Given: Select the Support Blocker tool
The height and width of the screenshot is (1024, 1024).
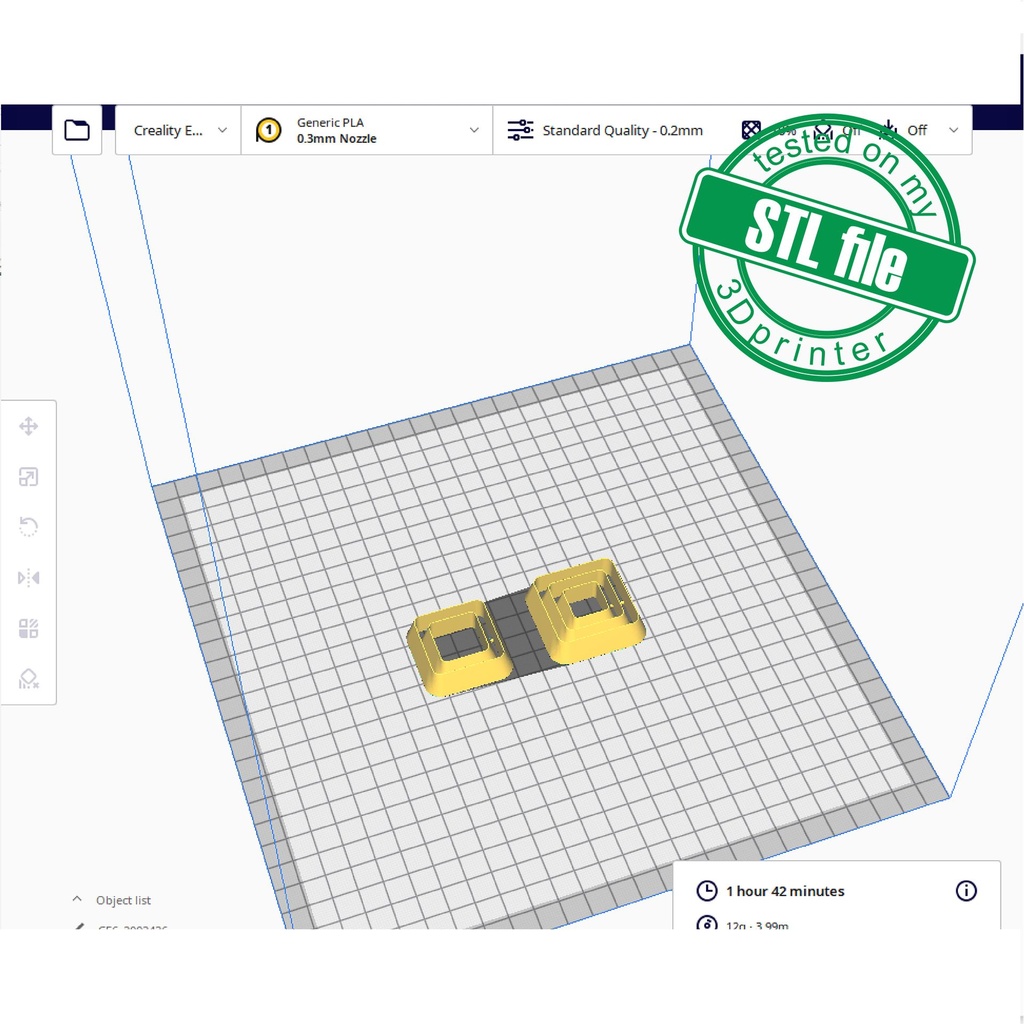Looking at the screenshot, I should (28, 679).
